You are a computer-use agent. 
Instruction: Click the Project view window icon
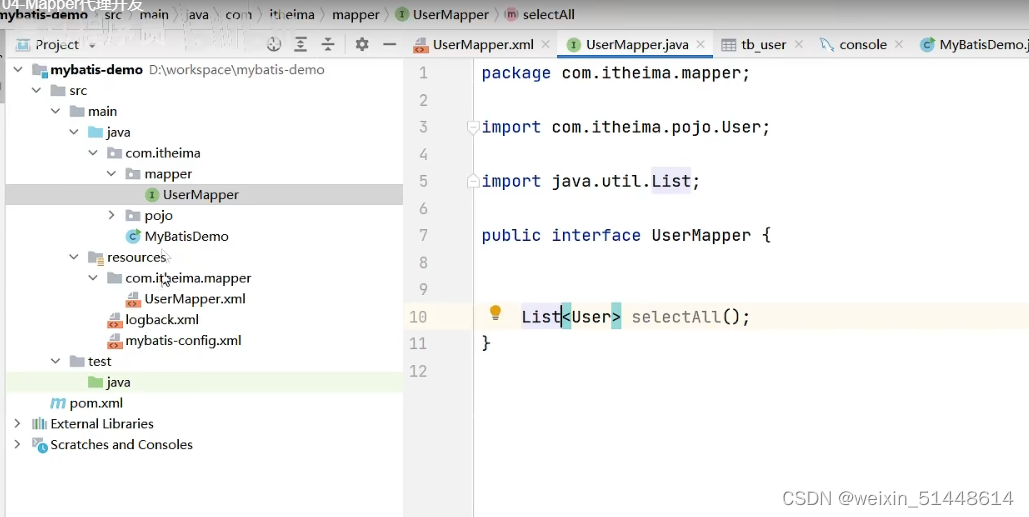23,45
